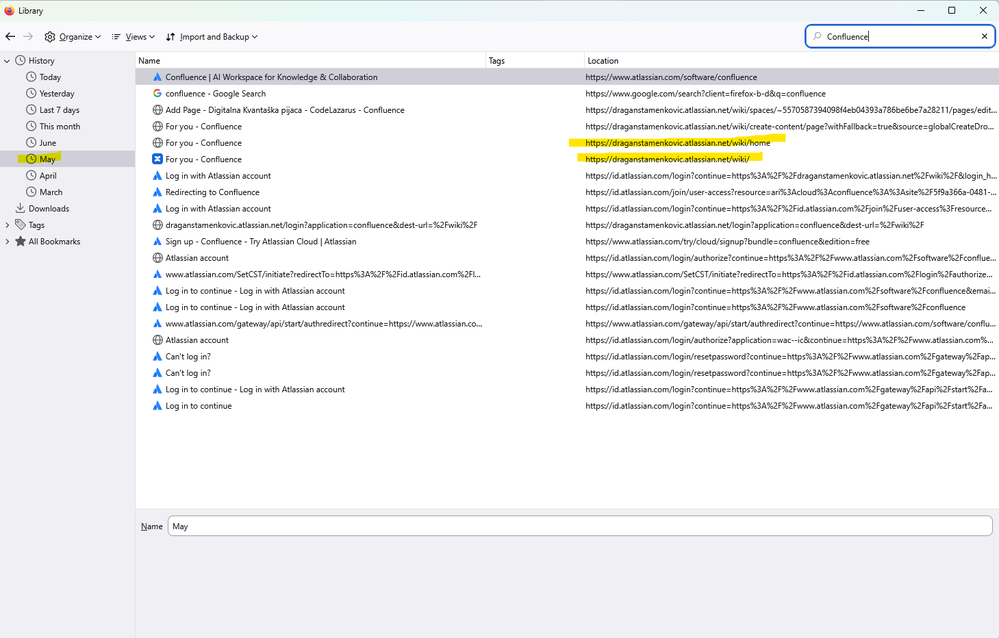Click Atlassian icon of last Log in row

pyautogui.click(x=157, y=406)
